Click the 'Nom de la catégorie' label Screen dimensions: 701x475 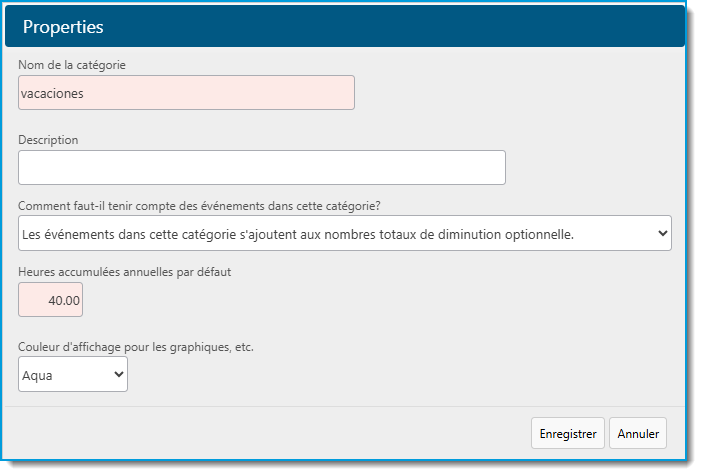[72, 65]
